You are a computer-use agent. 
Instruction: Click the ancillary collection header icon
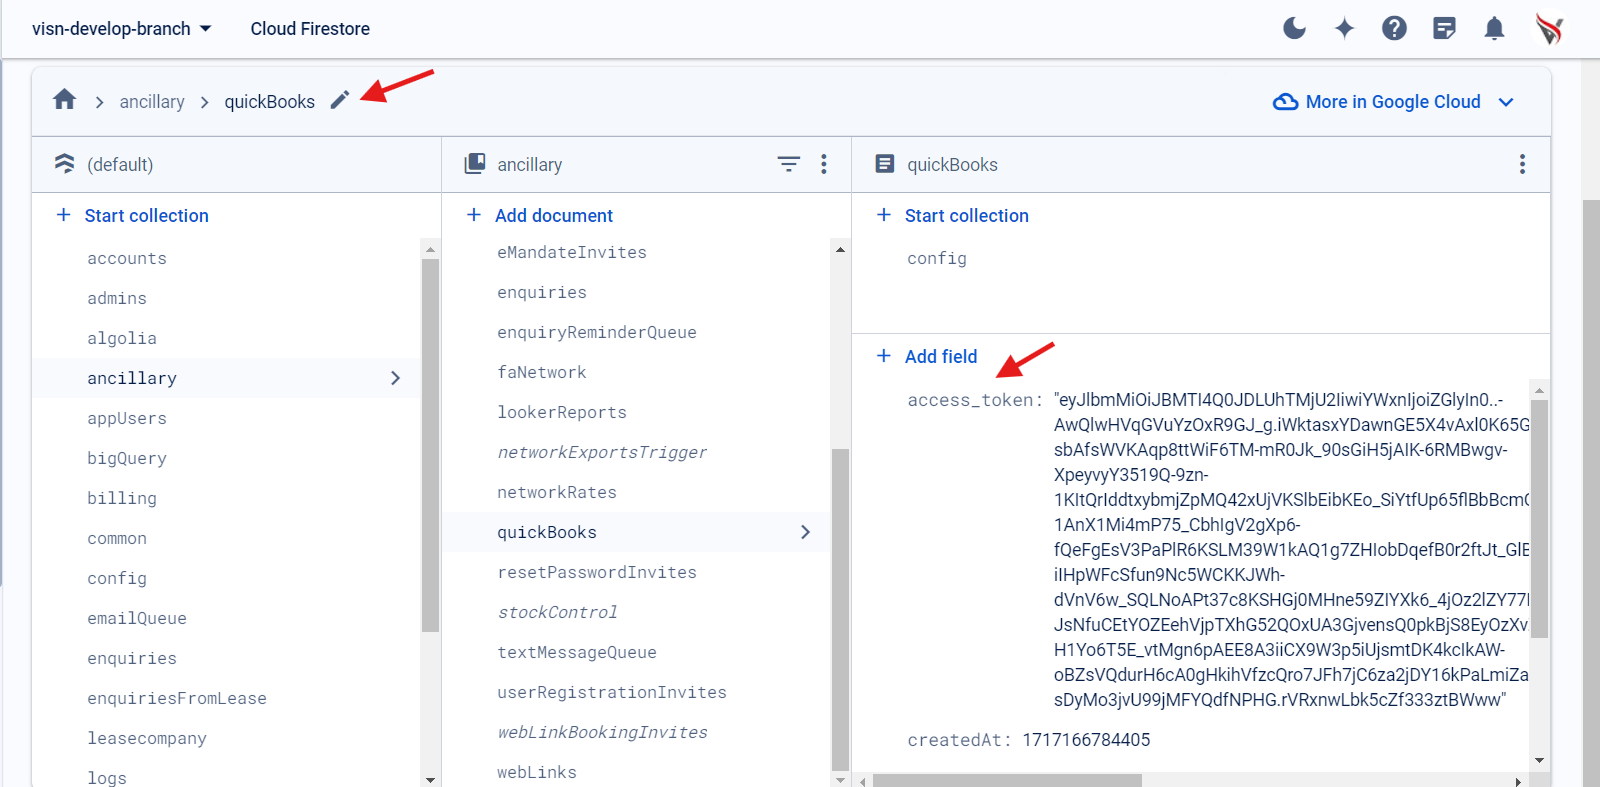pyautogui.click(x=475, y=164)
